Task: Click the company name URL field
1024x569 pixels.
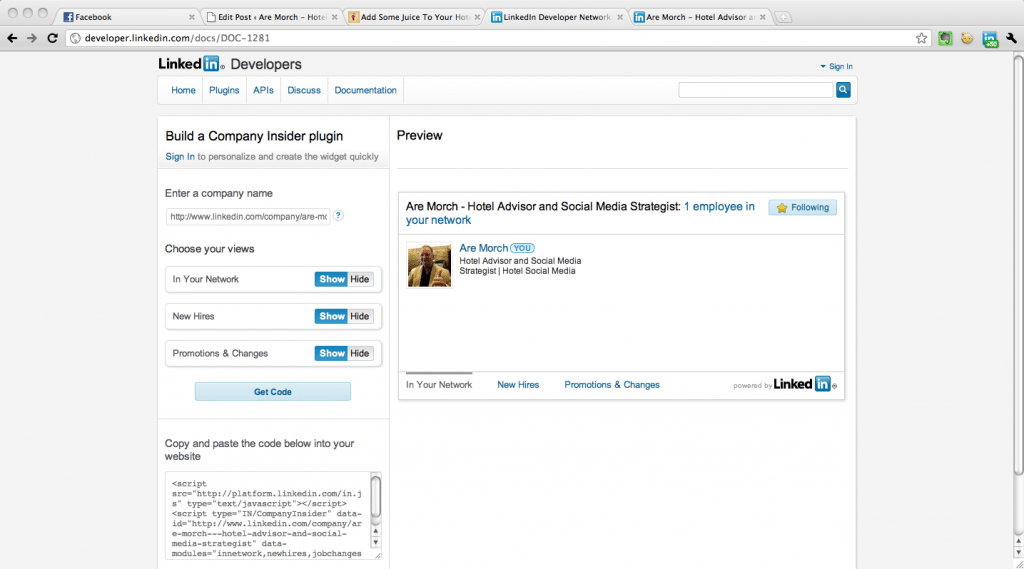Action: 248,216
